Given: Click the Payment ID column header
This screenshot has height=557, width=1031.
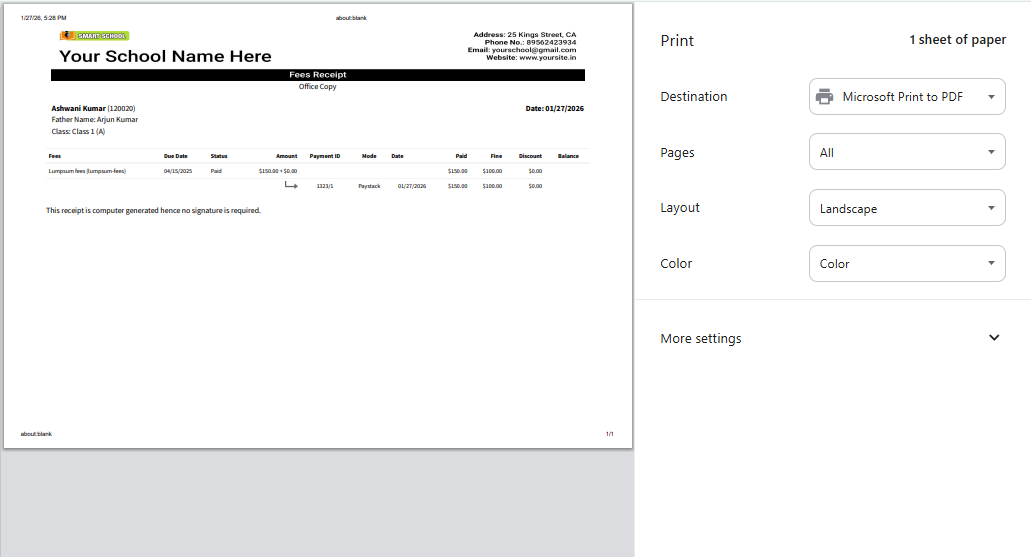Looking at the screenshot, I should click(x=325, y=156).
